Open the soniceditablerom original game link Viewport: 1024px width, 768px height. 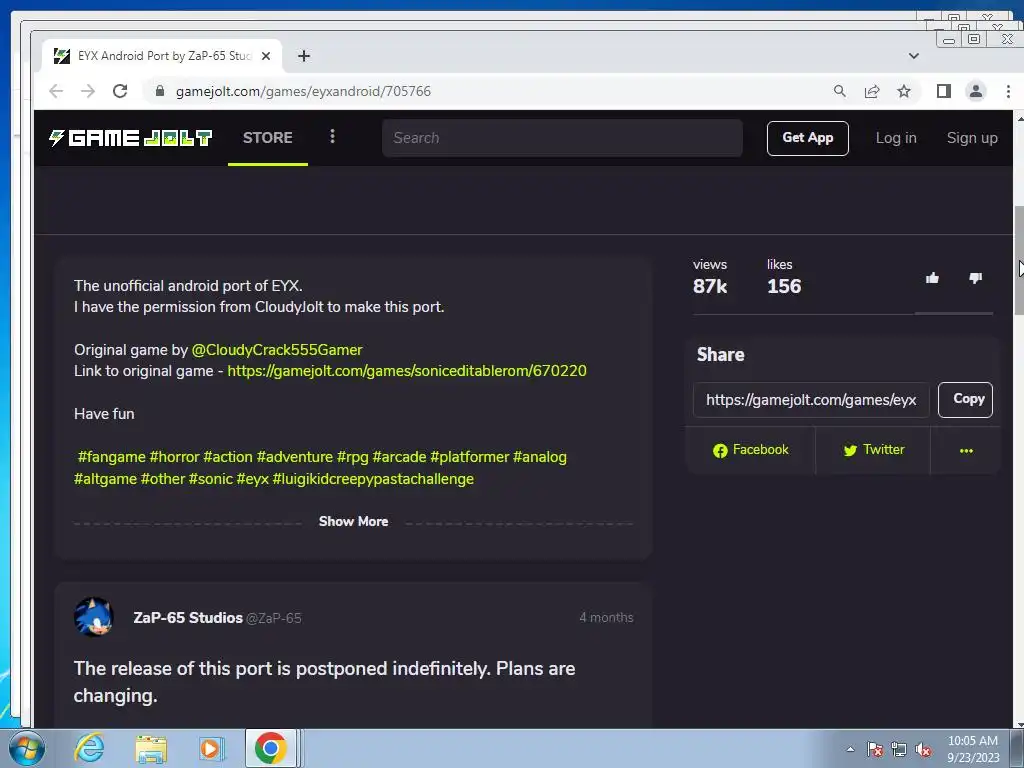pos(407,370)
